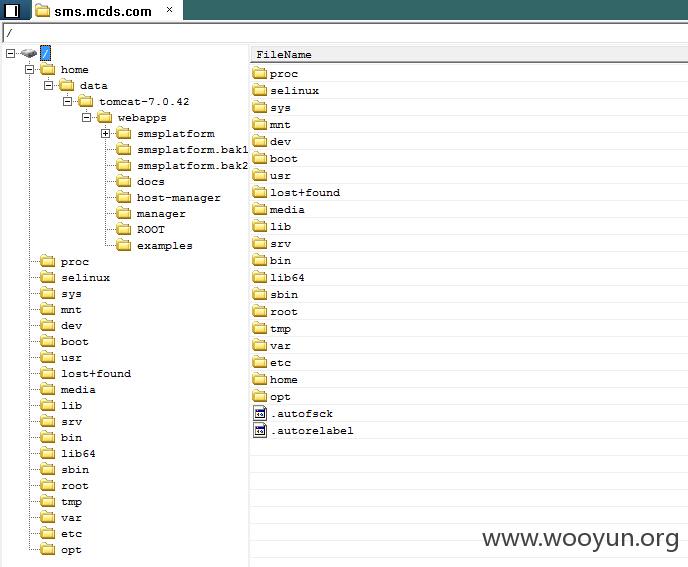Collapse the tomcat-7.0.42 folder expander
The height and width of the screenshot is (567, 688).
68,101
